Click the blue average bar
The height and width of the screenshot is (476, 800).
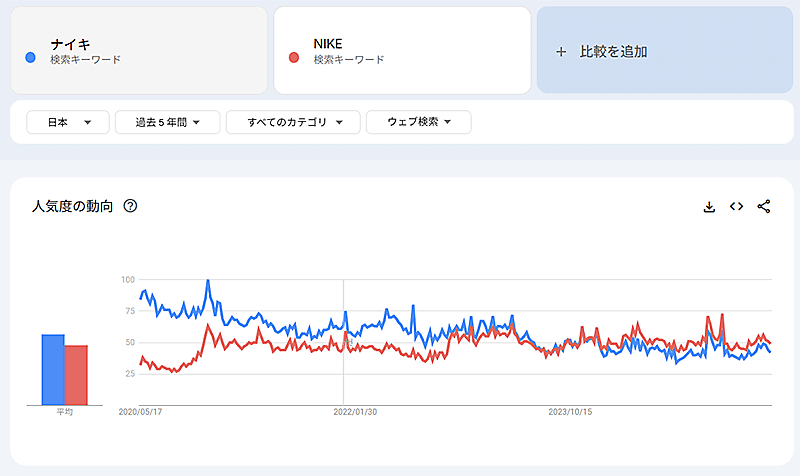tap(53, 369)
